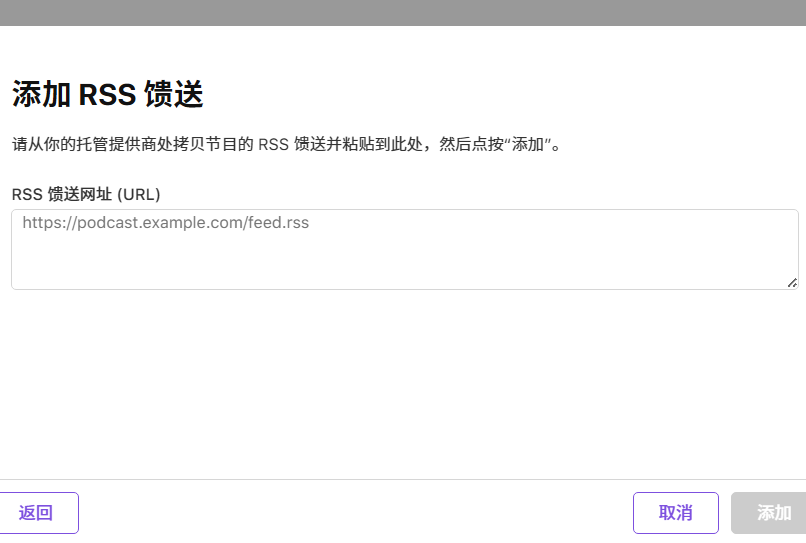Click the instruction text about pasting RSS feed
The image size is (806, 543).
[x=287, y=144]
